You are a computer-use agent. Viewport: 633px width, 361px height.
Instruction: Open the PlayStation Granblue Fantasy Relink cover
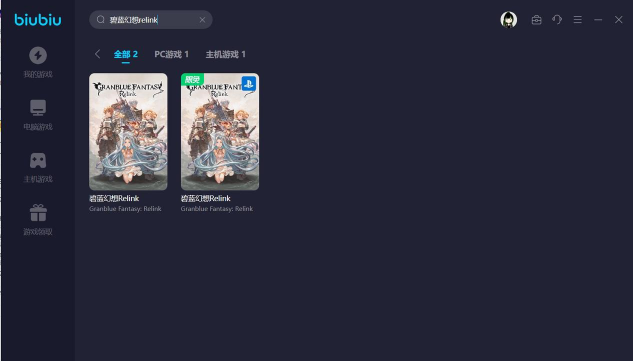pos(220,132)
